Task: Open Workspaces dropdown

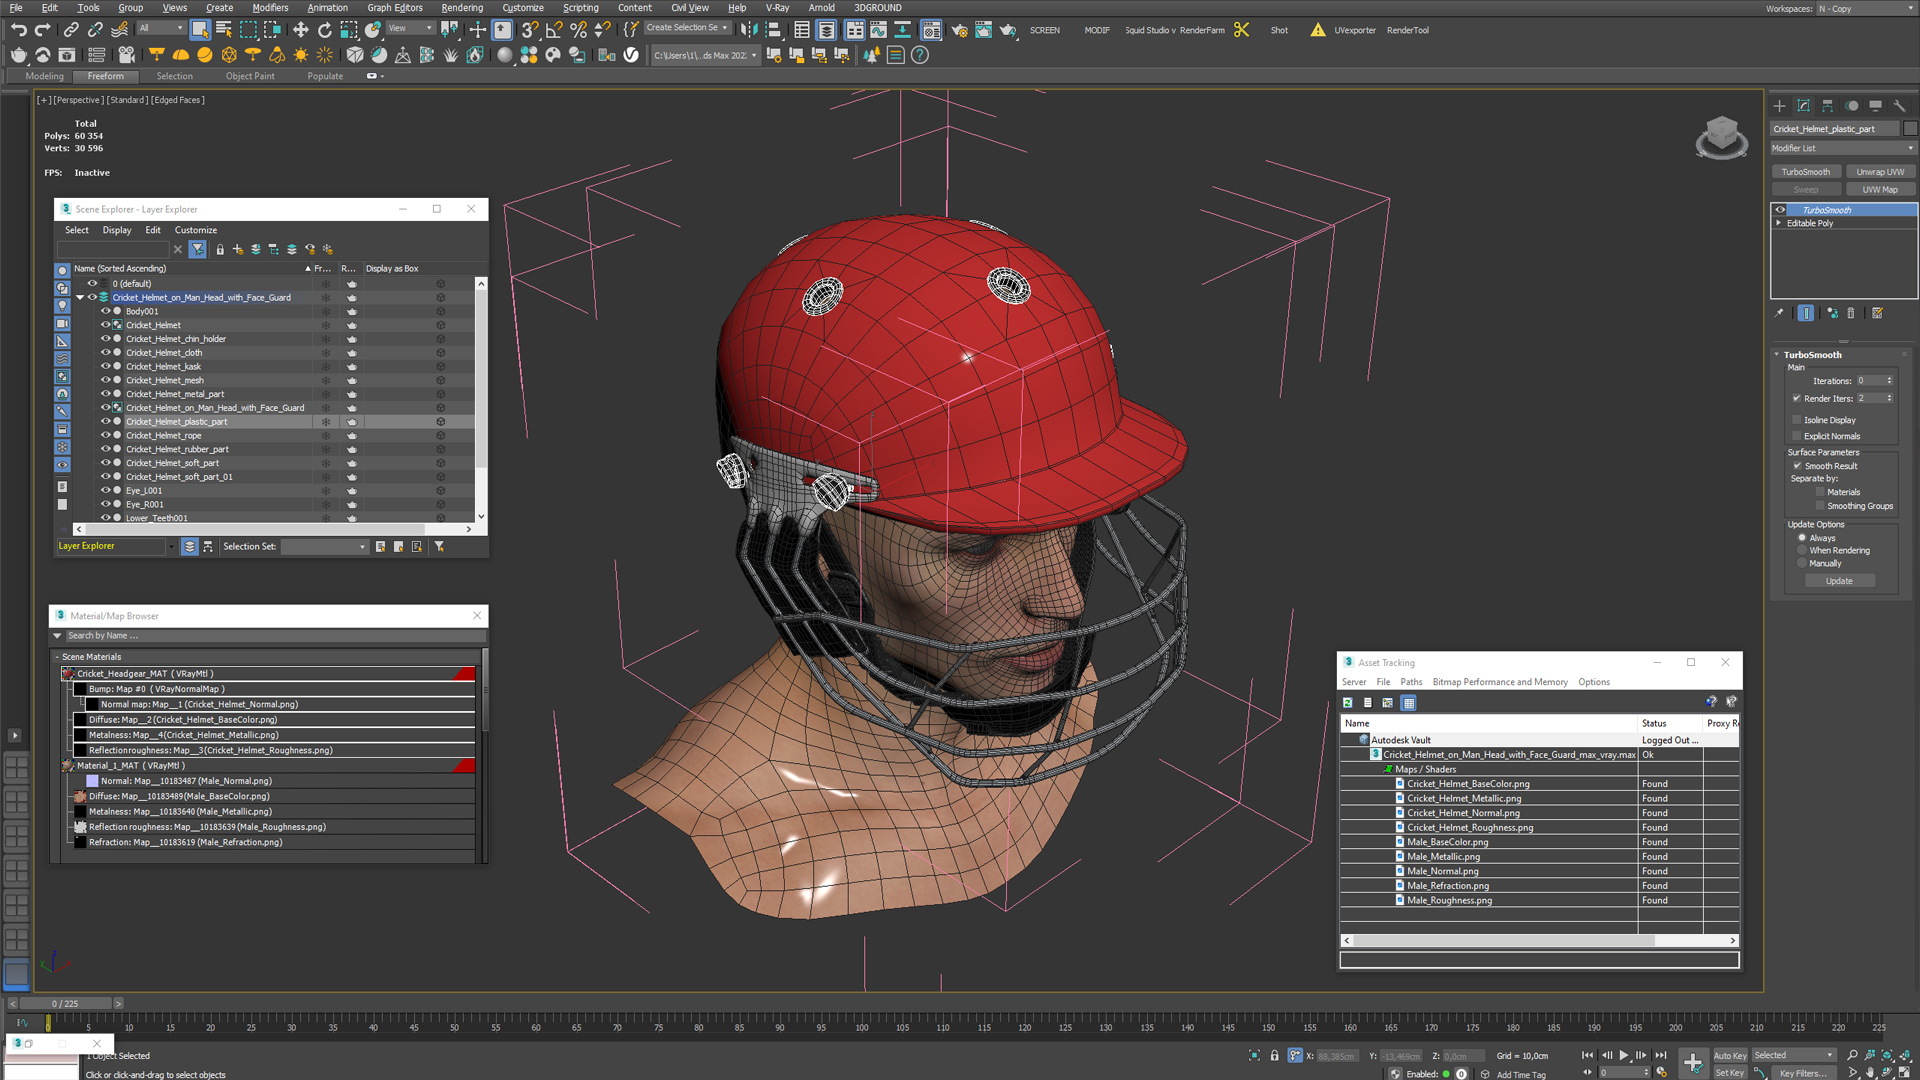Action: (x=1864, y=9)
